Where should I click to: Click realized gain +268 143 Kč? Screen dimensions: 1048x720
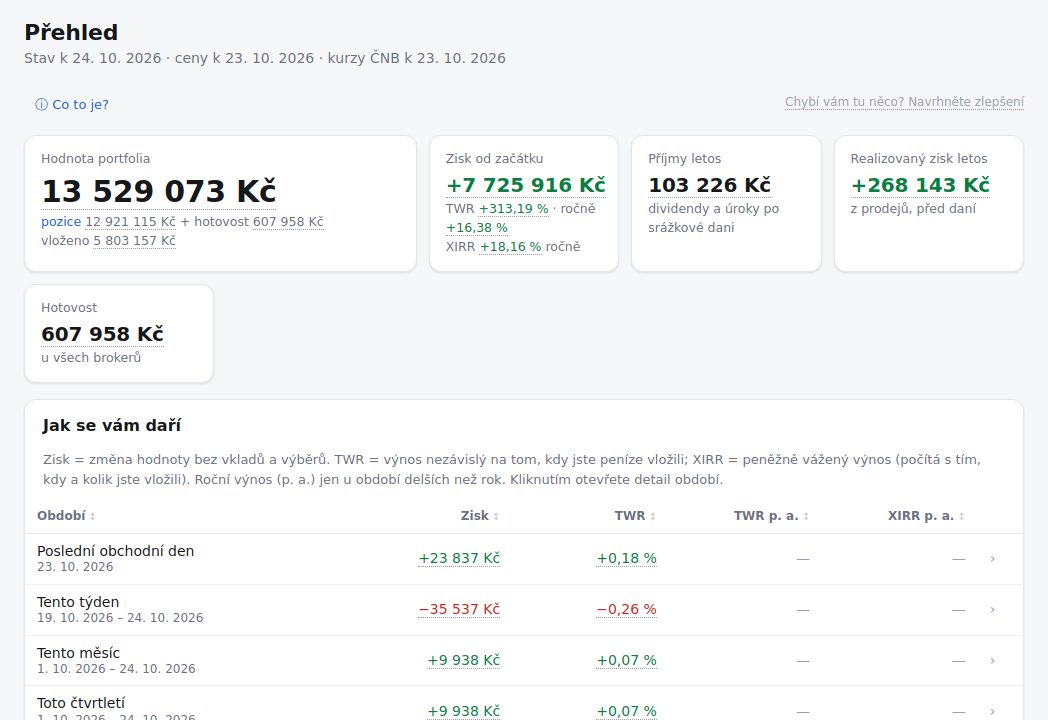coord(920,185)
